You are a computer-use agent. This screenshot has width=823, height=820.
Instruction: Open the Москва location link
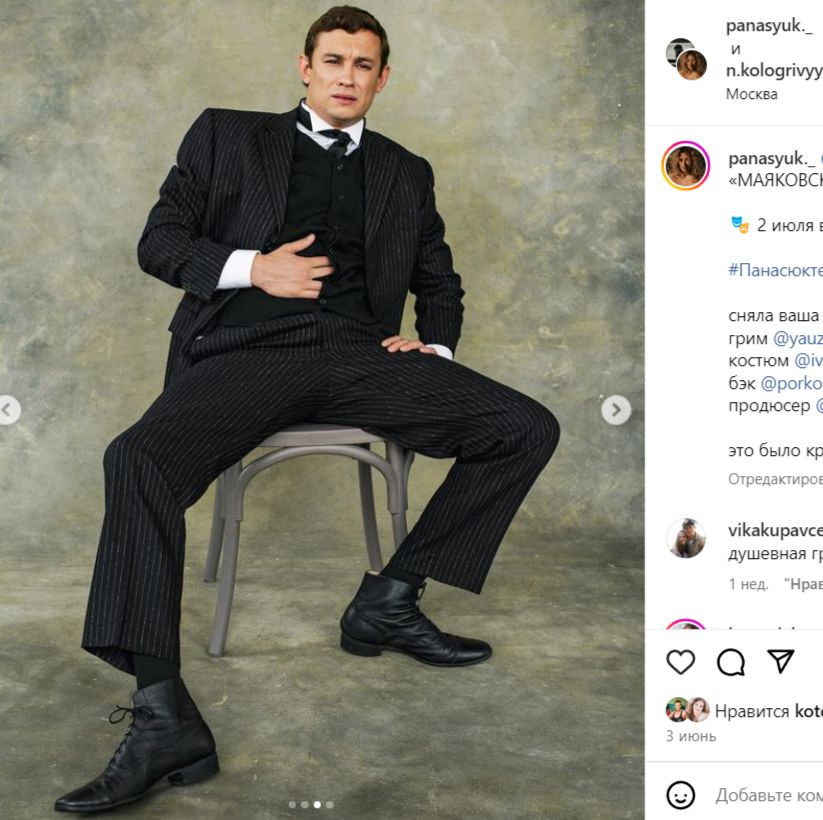point(751,94)
